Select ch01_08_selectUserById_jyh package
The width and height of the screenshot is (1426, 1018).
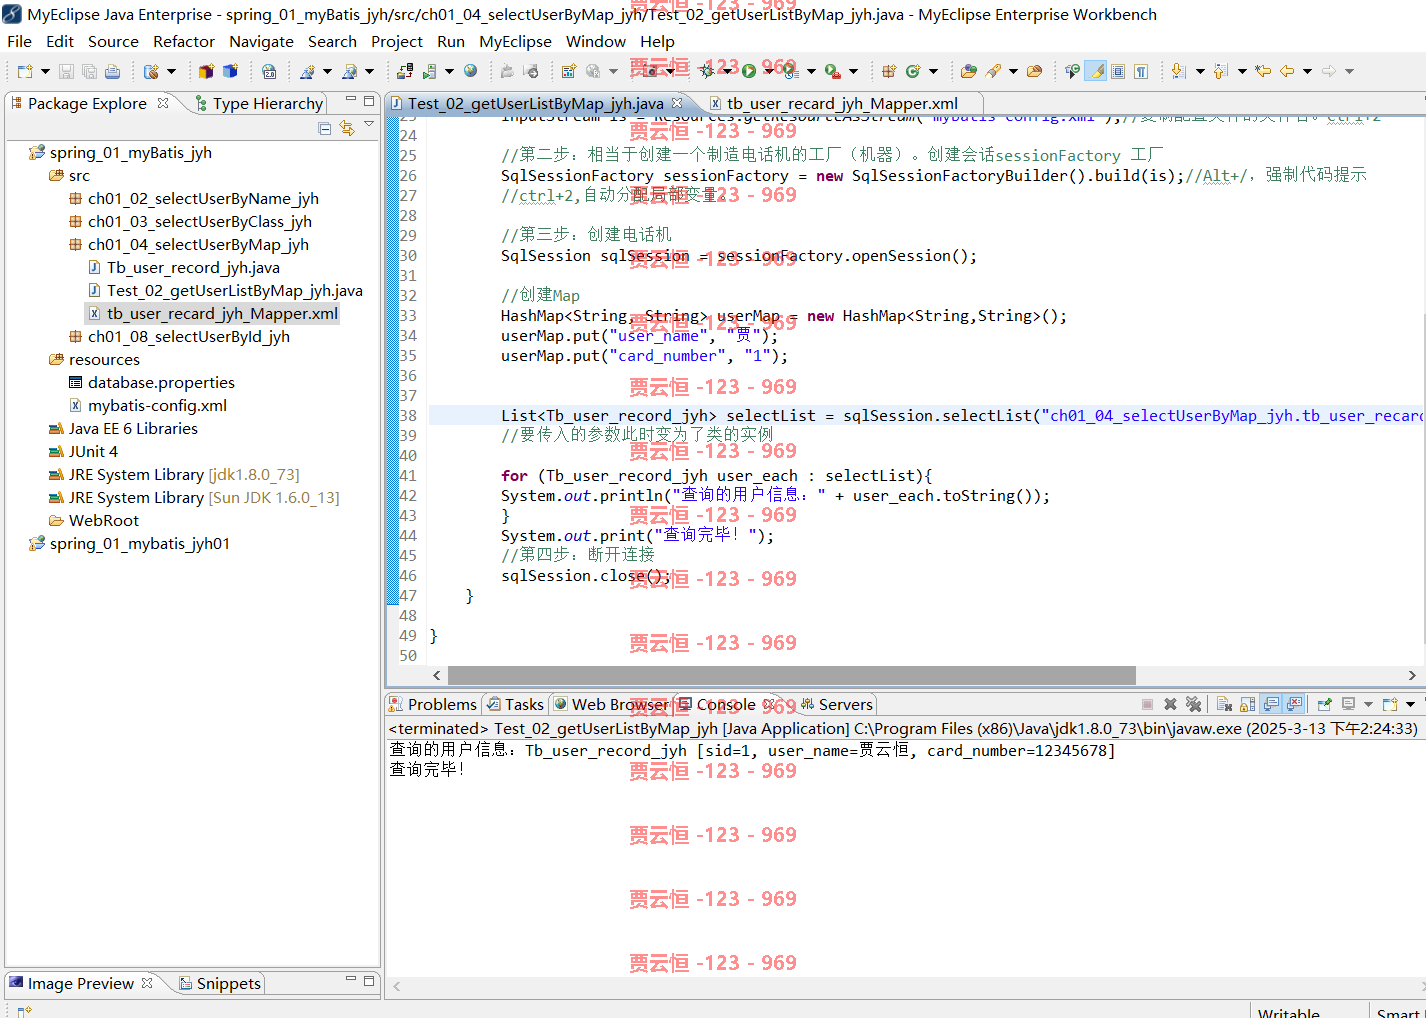click(188, 336)
